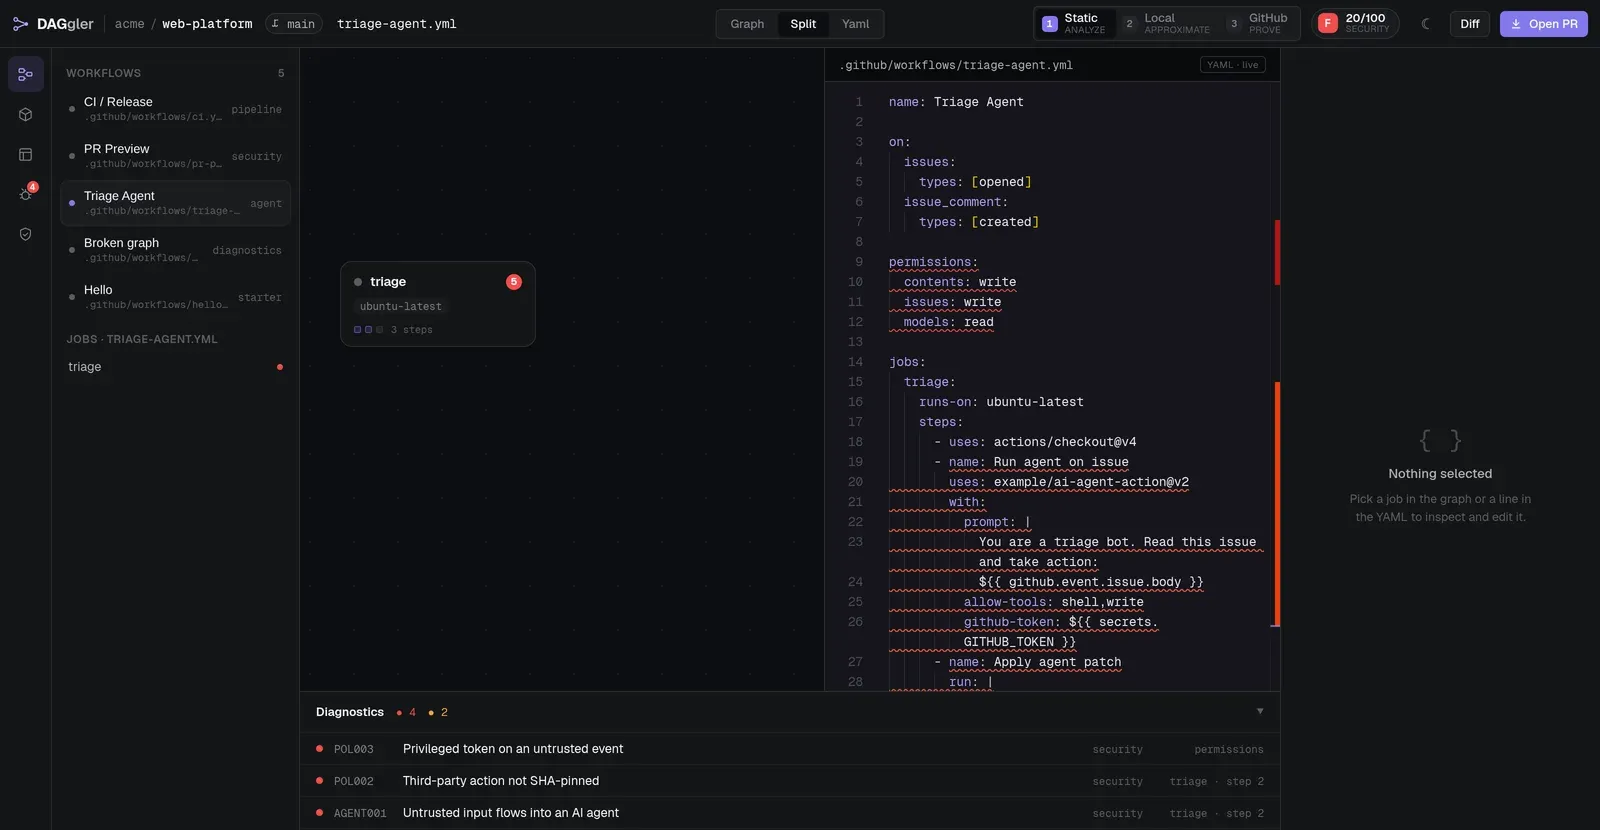Viewport: 1600px width, 830px height.
Task: Click the YAML live badge
Action: coord(1233,65)
